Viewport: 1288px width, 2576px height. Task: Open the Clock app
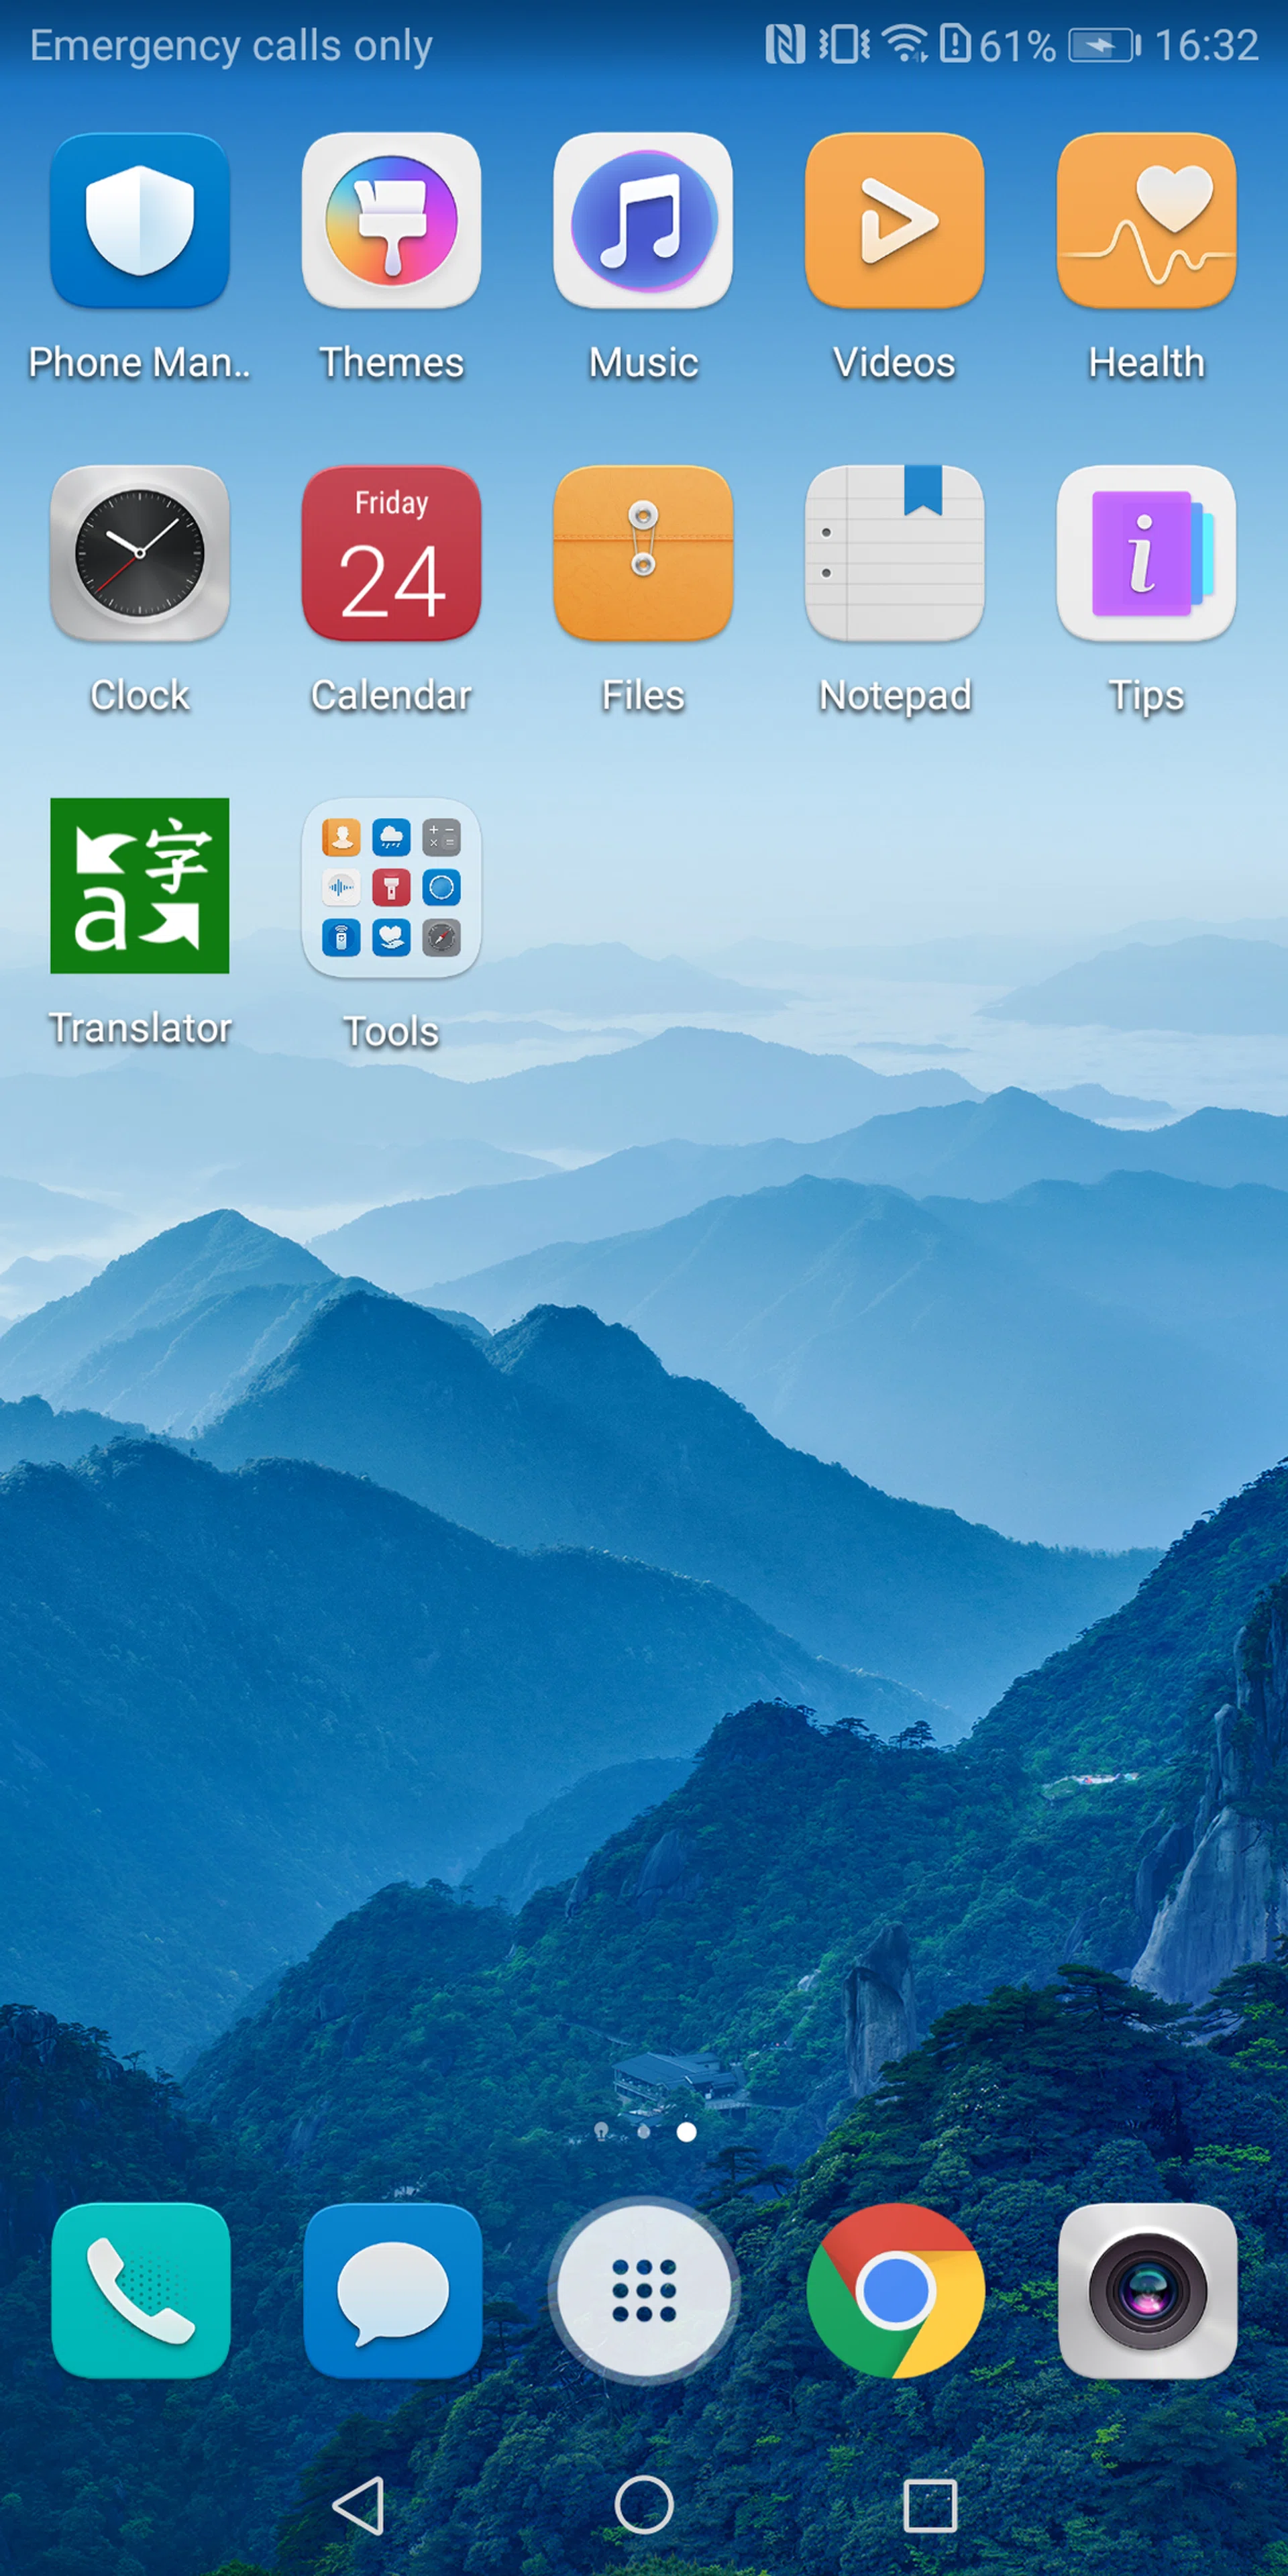[140, 553]
